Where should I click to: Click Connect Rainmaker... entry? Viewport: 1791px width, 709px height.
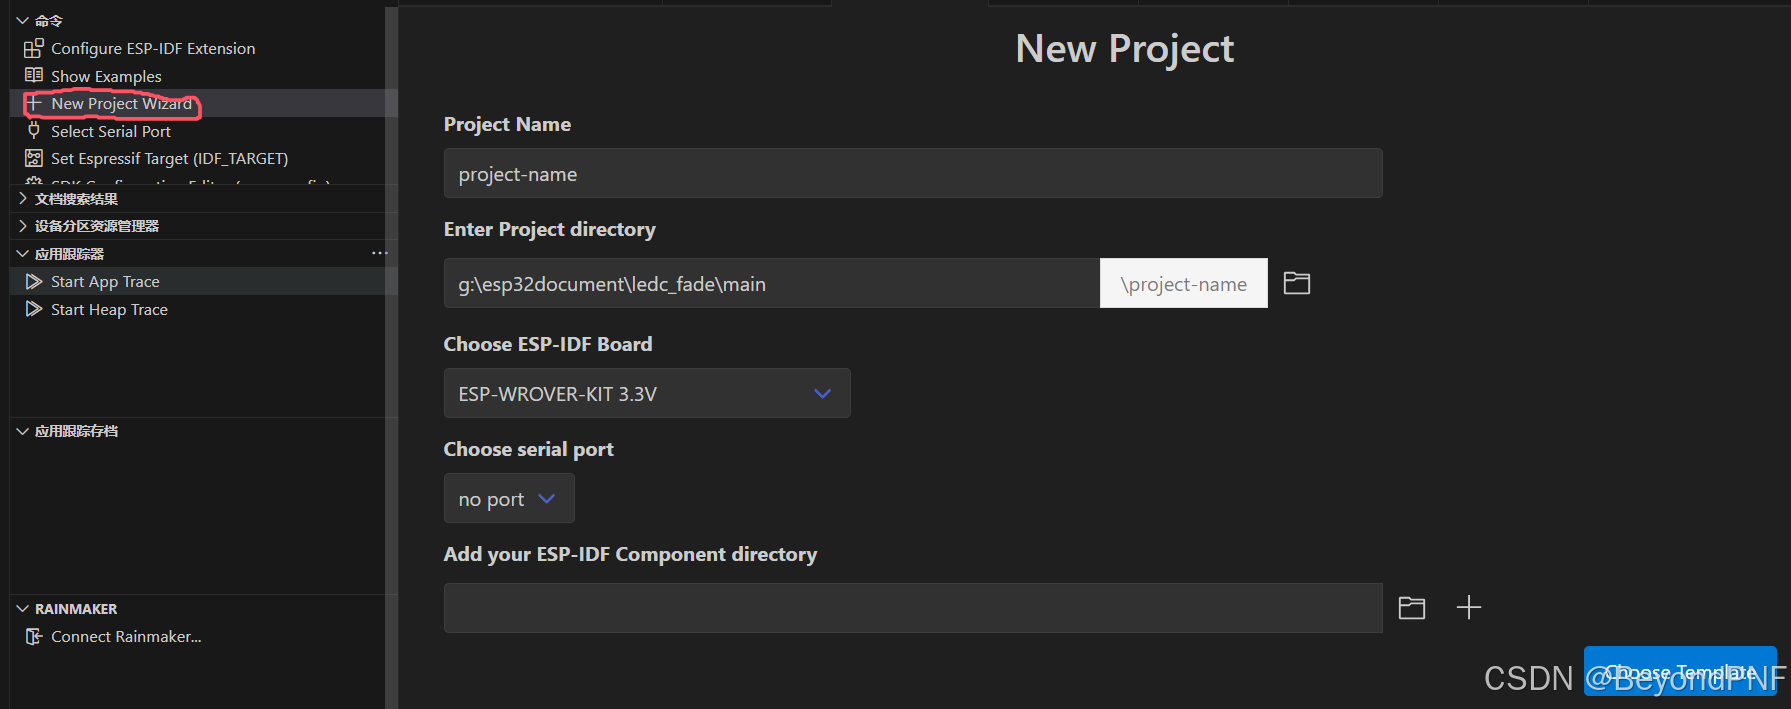[126, 637]
